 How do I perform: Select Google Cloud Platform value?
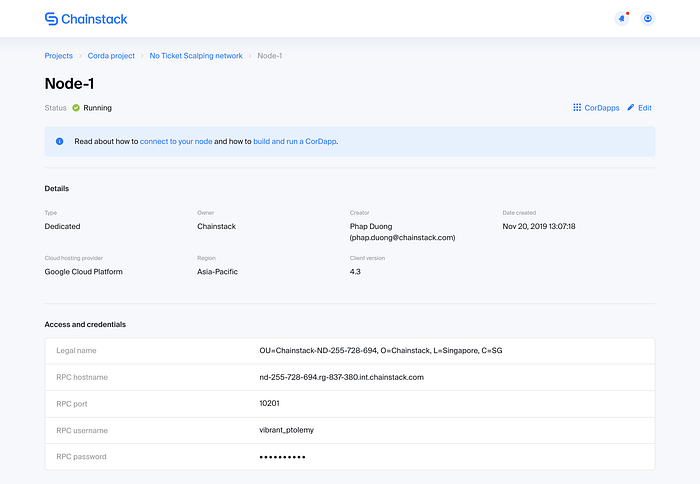(x=83, y=271)
